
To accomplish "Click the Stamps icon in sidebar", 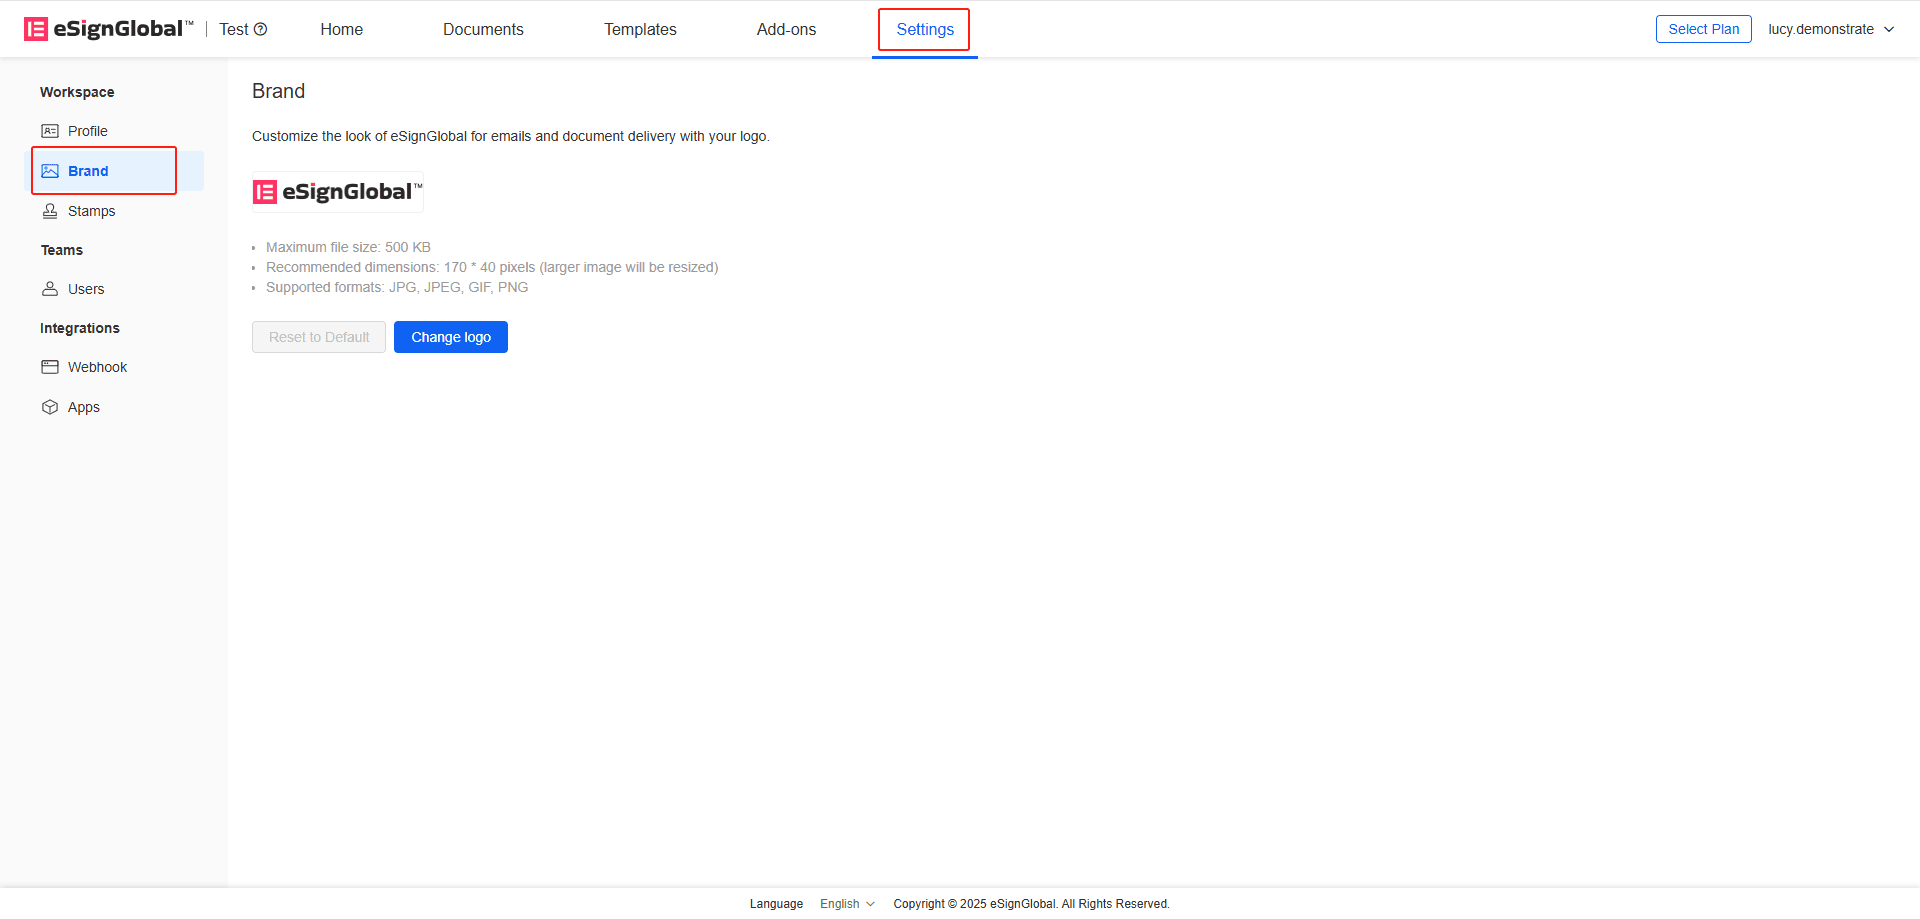I will tap(50, 211).
